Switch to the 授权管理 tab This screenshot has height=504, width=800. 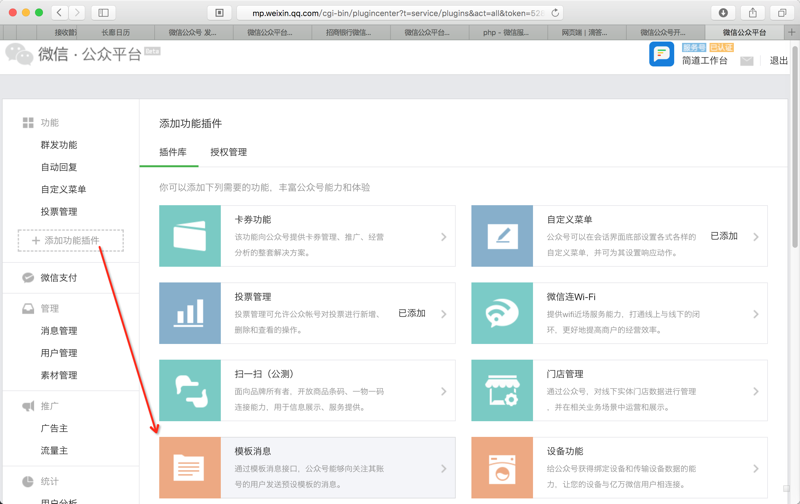click(x=229, y=152)
